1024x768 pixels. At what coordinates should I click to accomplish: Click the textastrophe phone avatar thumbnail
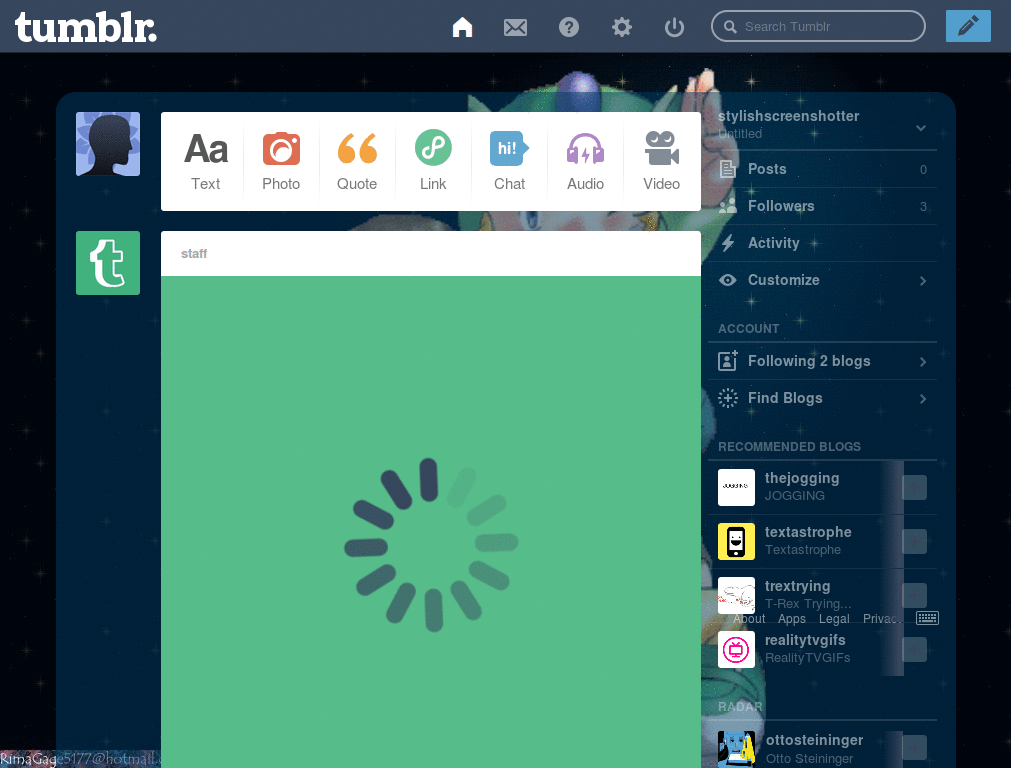[x=736, y=541]
